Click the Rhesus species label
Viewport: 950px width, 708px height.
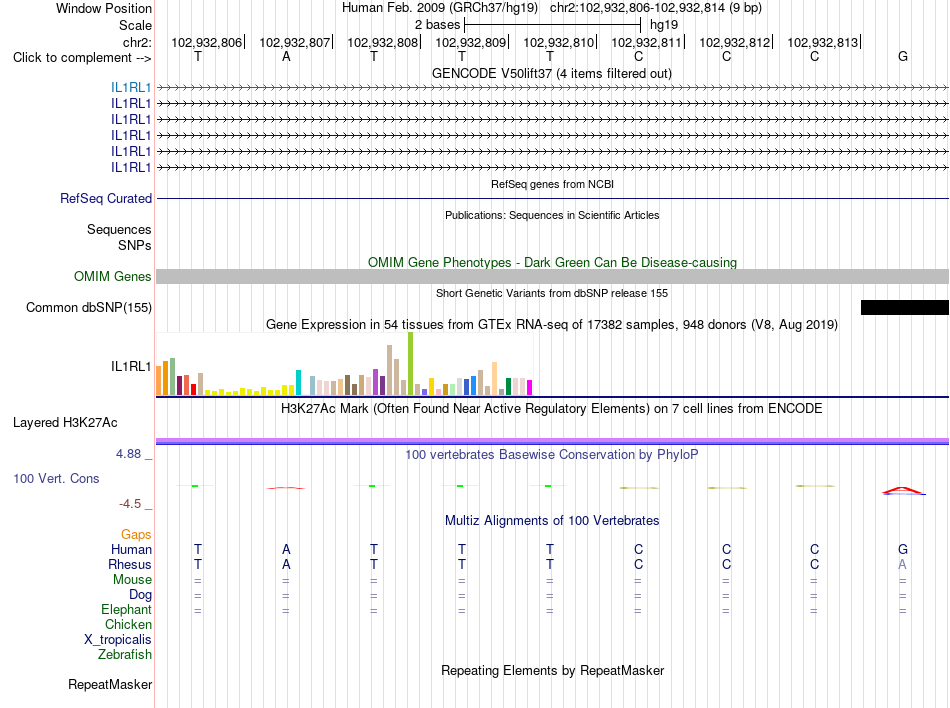(130, 564)
